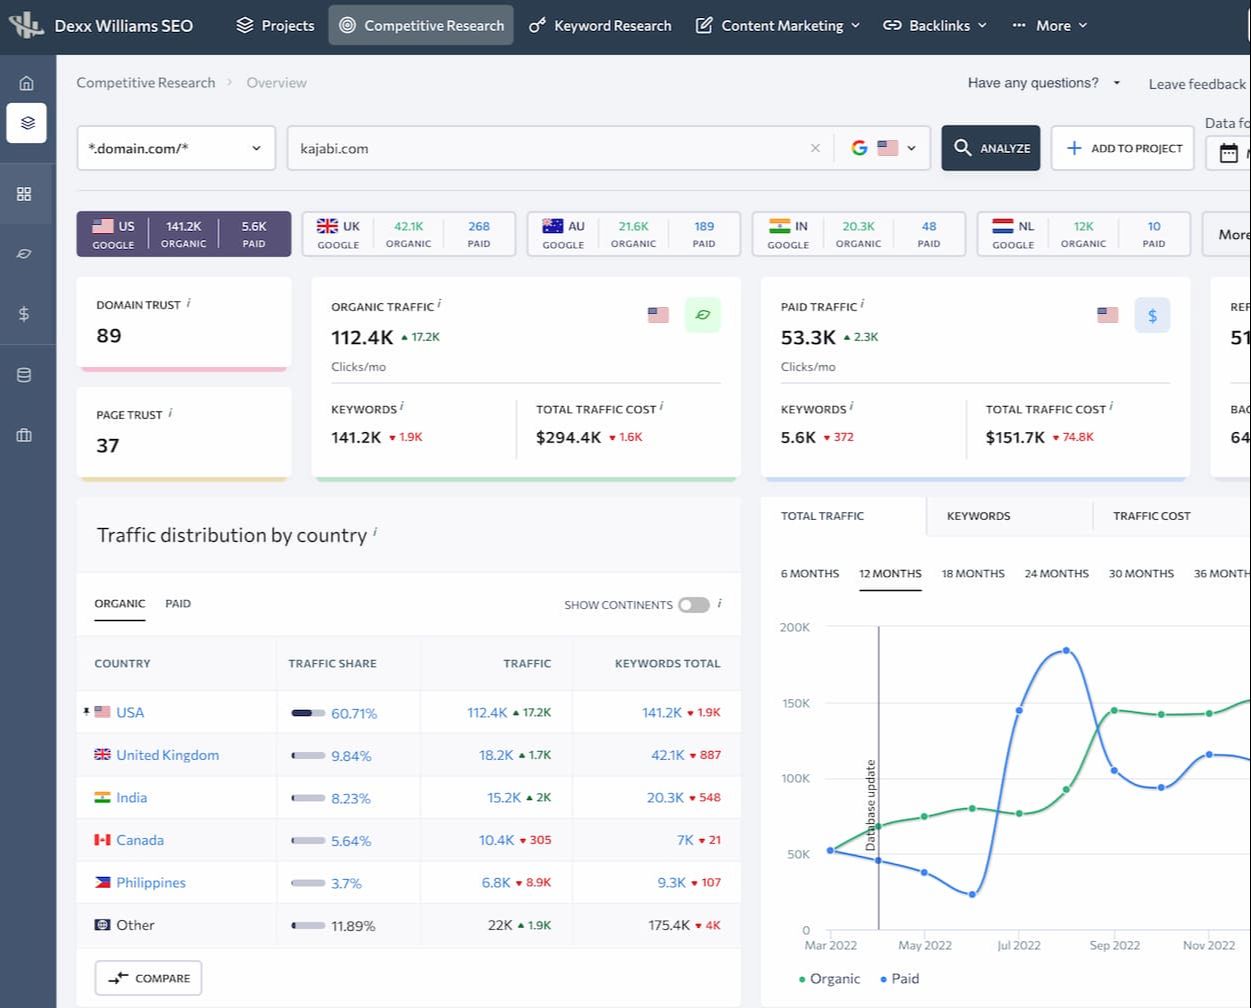Image resolution: width=1251 pixels, height=1008 pixels.
Task: Open the Keyword Research menu item
Action: coord(600,25)
